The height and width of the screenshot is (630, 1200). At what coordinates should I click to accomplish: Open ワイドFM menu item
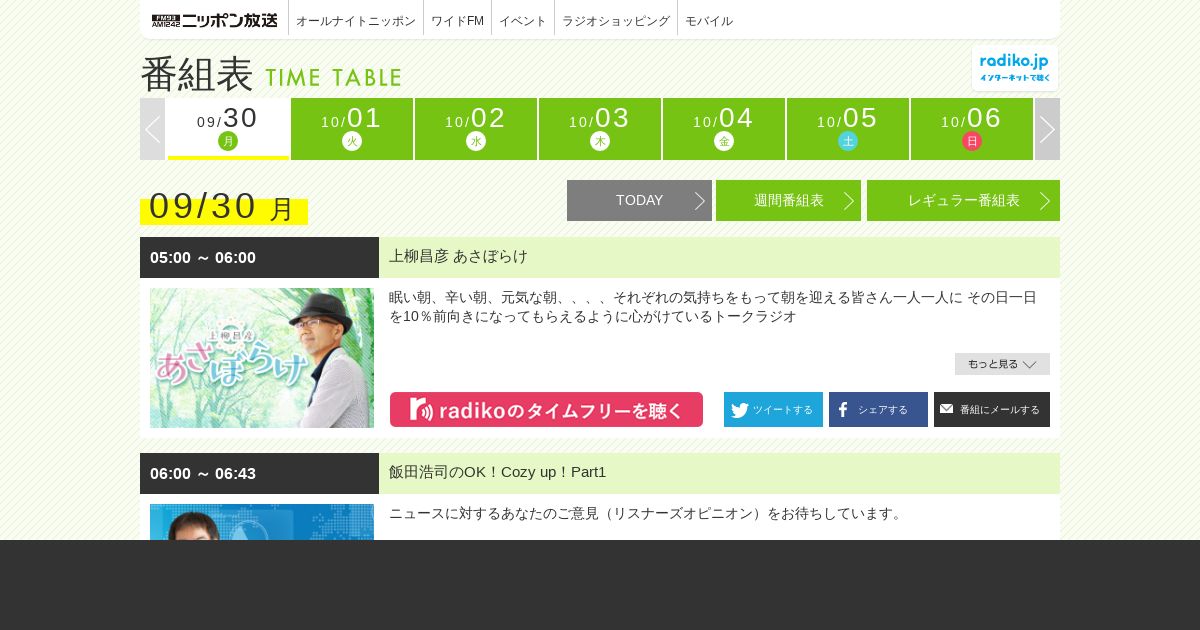pos(457,21)
